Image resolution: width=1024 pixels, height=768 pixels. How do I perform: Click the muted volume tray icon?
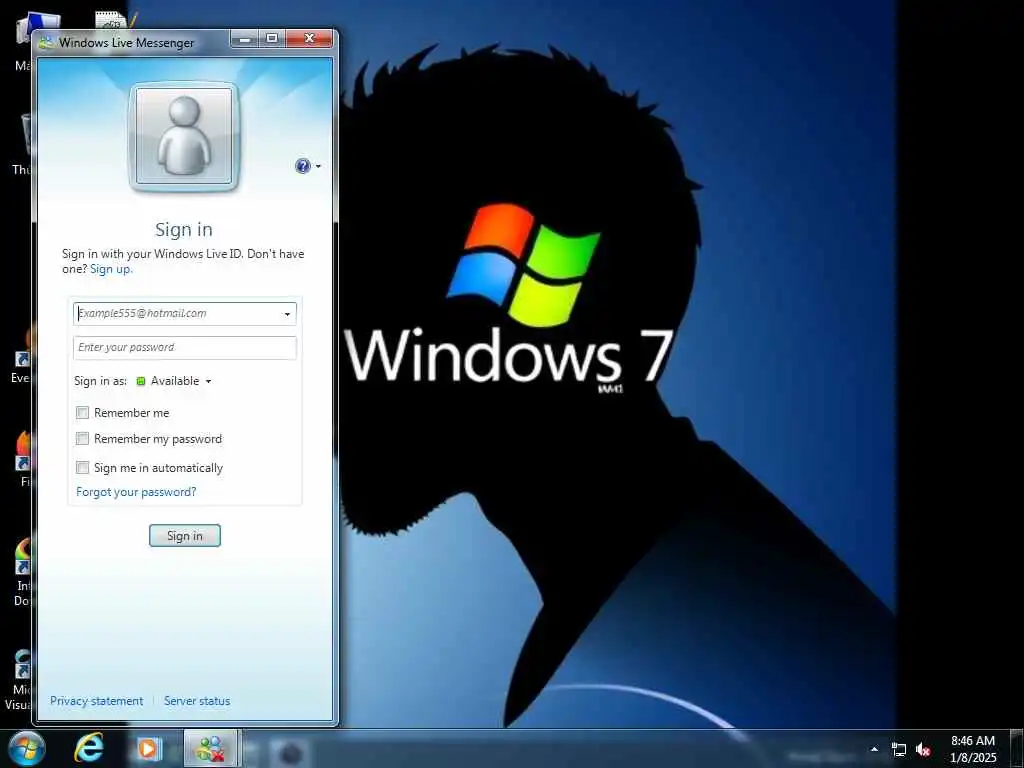click(923, 750)
